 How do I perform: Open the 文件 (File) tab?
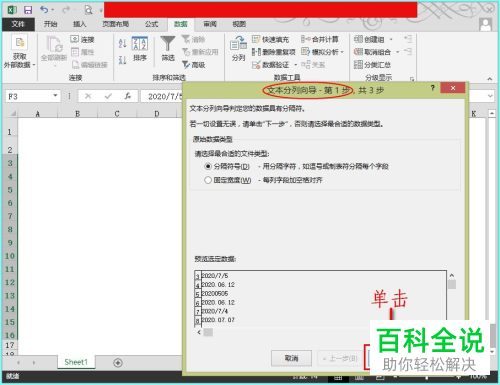click(x=18, y=24)
